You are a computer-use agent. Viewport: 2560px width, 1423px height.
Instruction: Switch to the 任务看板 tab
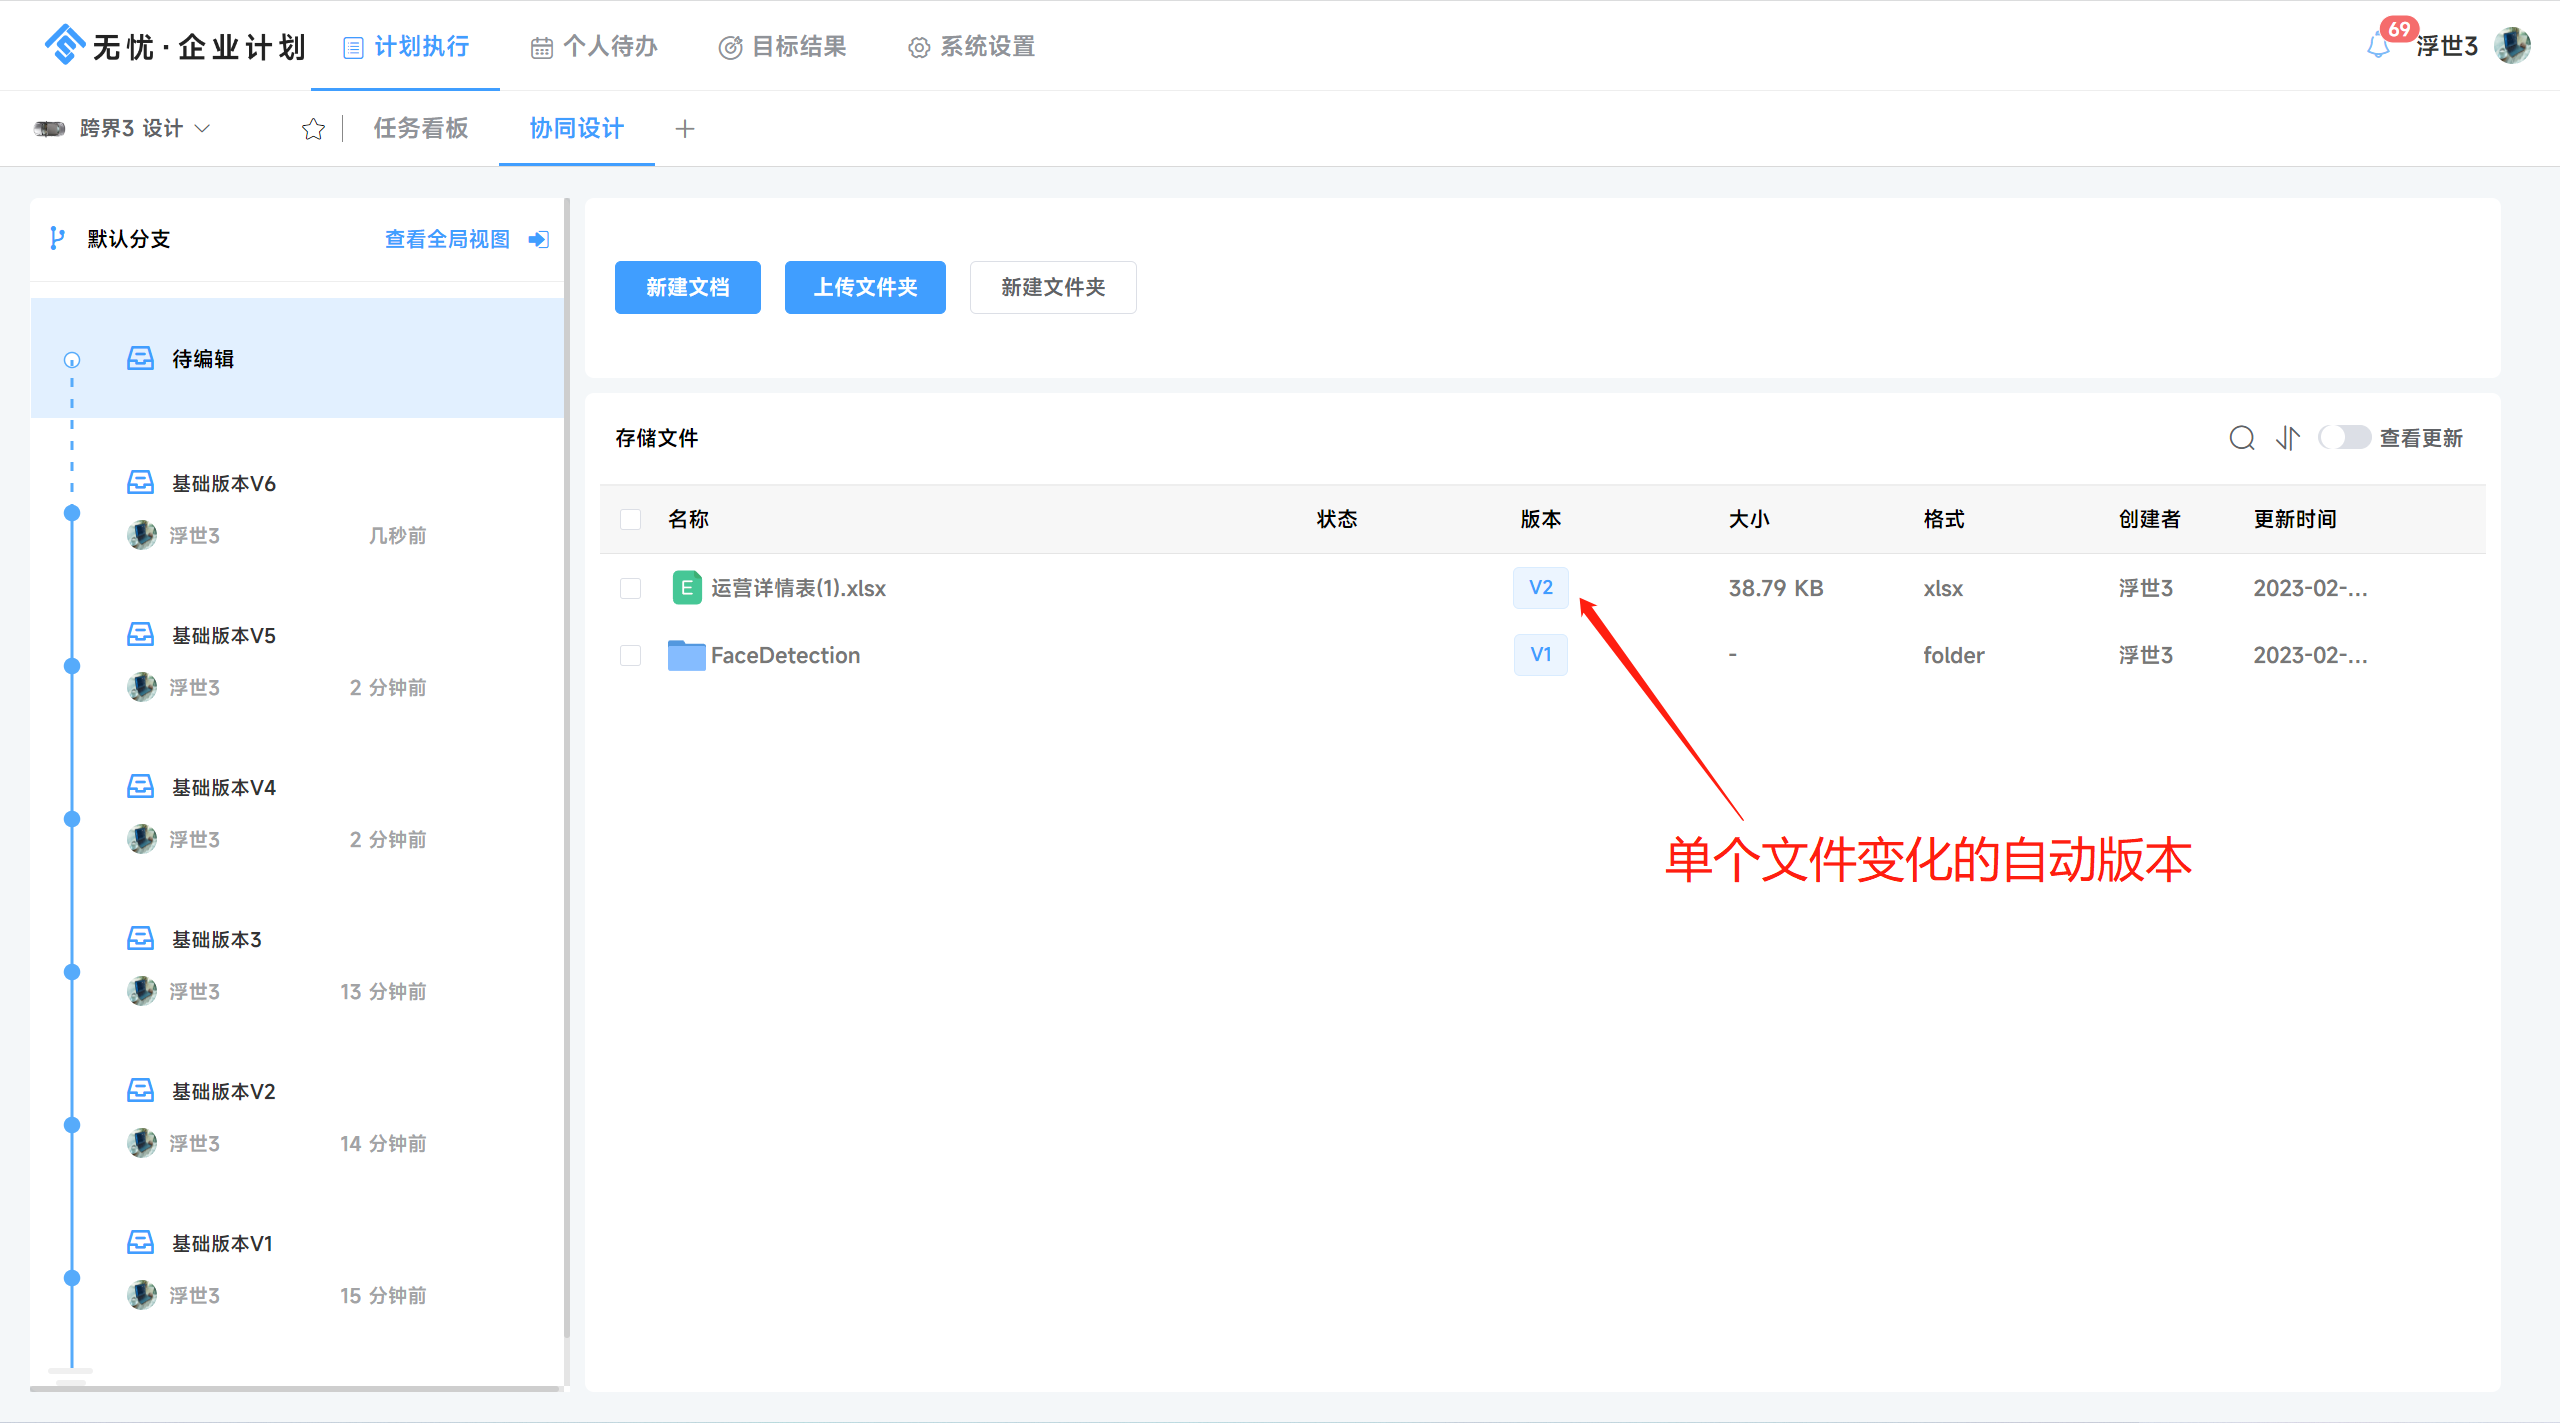click(420, 129)
